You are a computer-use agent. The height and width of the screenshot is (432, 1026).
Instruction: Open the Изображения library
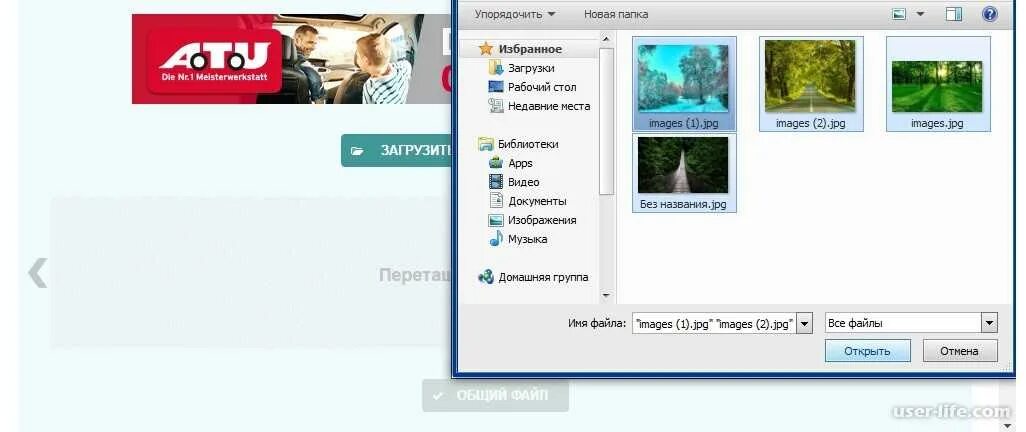pyautogui.click(x=542, y=220)
